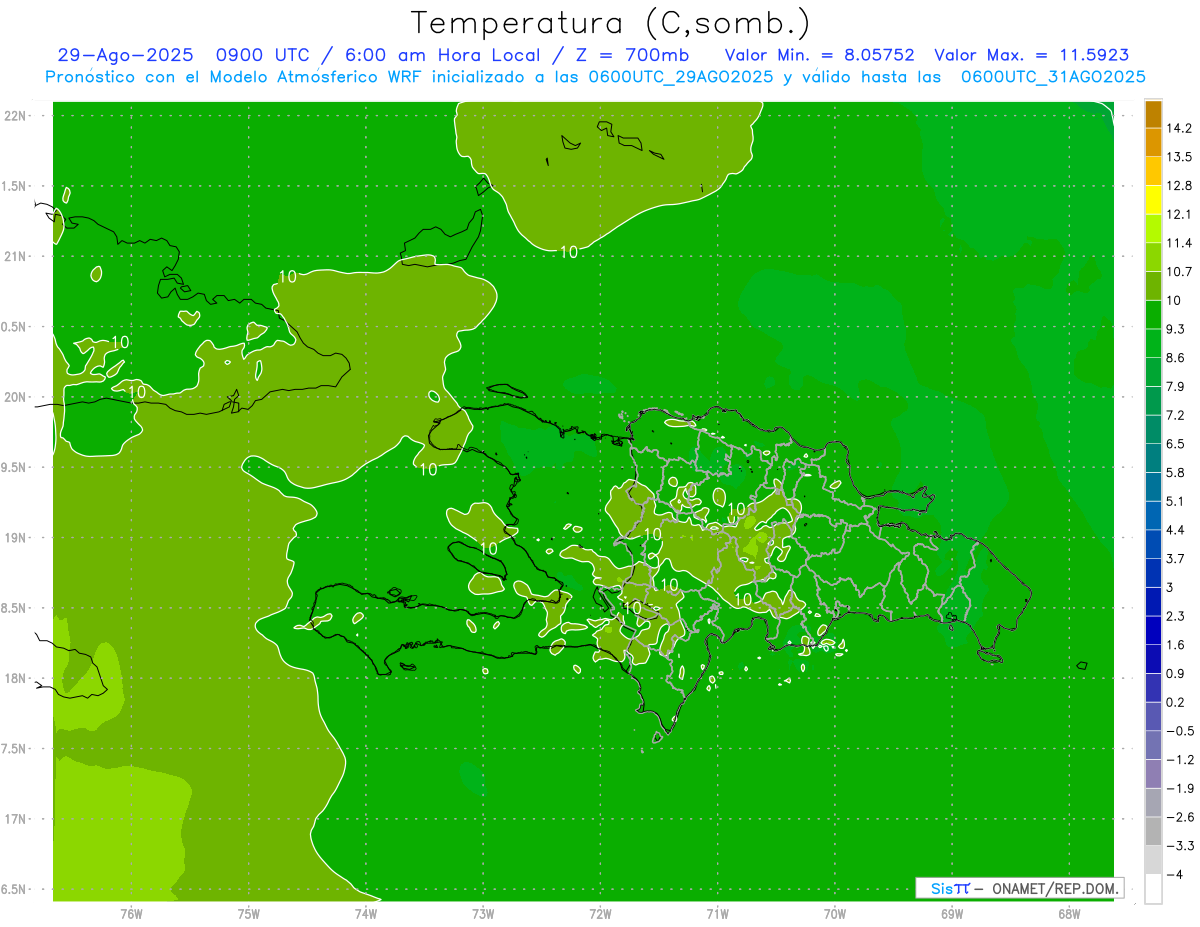This screenshot has width=1200, height=927.
Task: Click the "-3.3" color scale value
Action: [1179, 846]
